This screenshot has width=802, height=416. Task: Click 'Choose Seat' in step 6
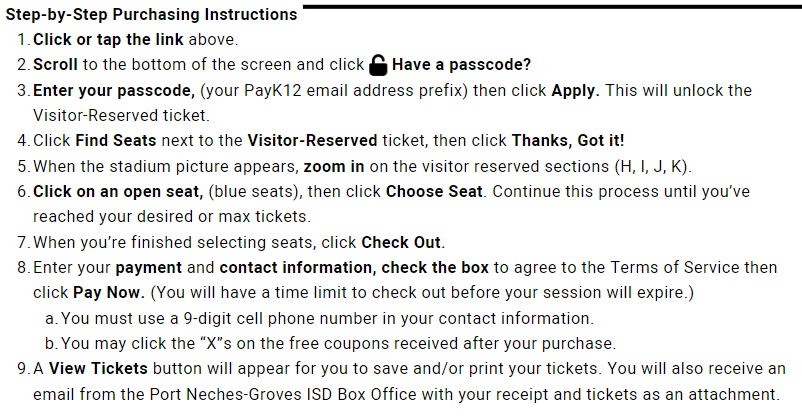coord(434,192)
